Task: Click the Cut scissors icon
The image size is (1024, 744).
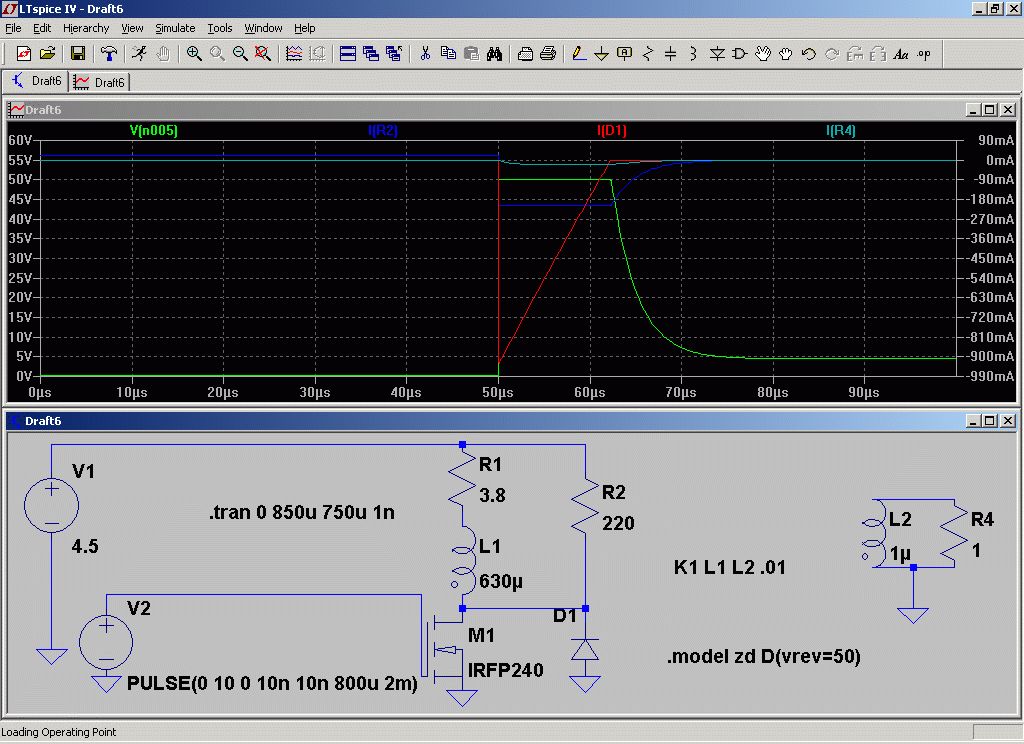Action: click(x=425, y=54)
